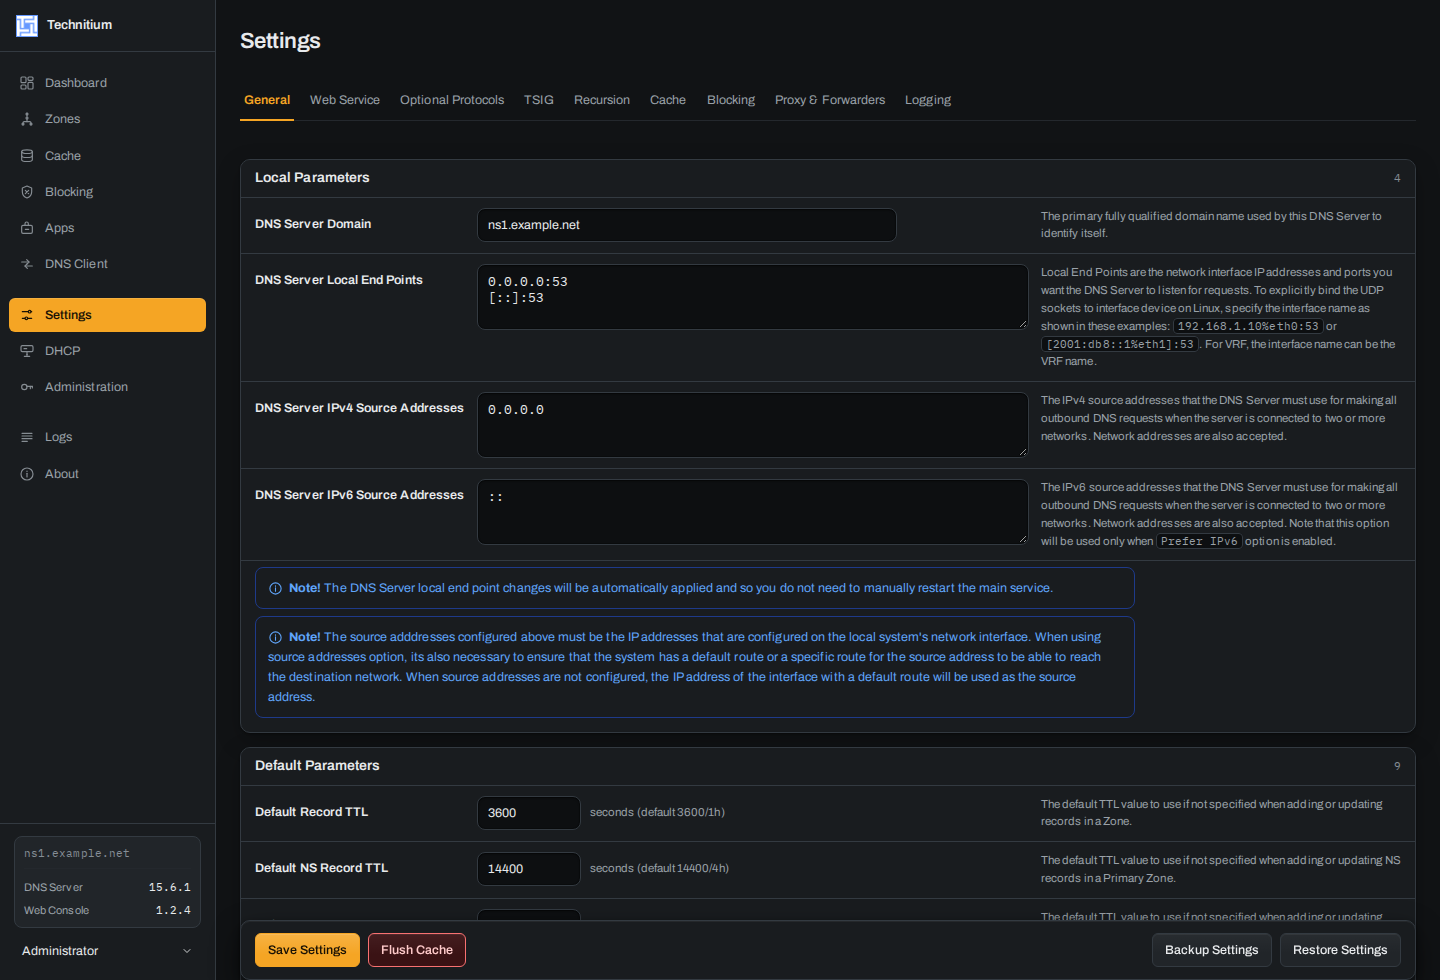The height and width of the screenshot is (980, 1440).
Task: Click the Local Parameters section header
Action: (828, 178)
